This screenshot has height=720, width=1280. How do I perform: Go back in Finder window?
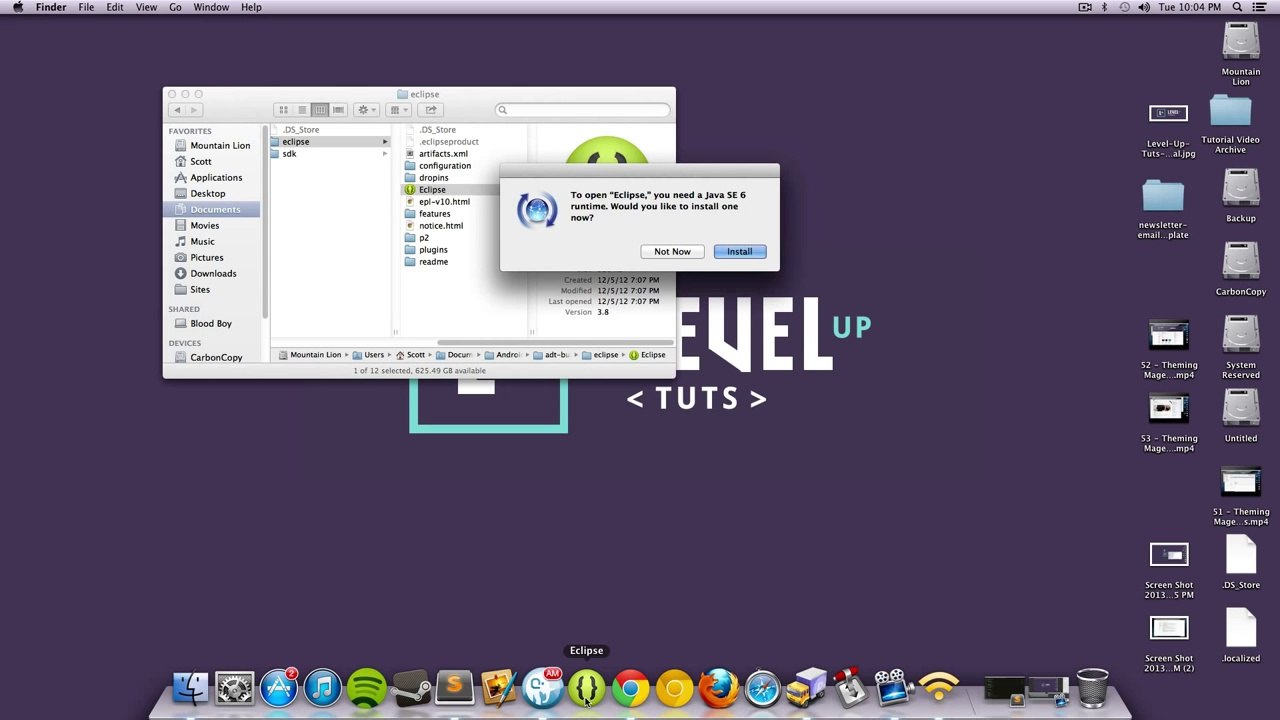[177, 110]
